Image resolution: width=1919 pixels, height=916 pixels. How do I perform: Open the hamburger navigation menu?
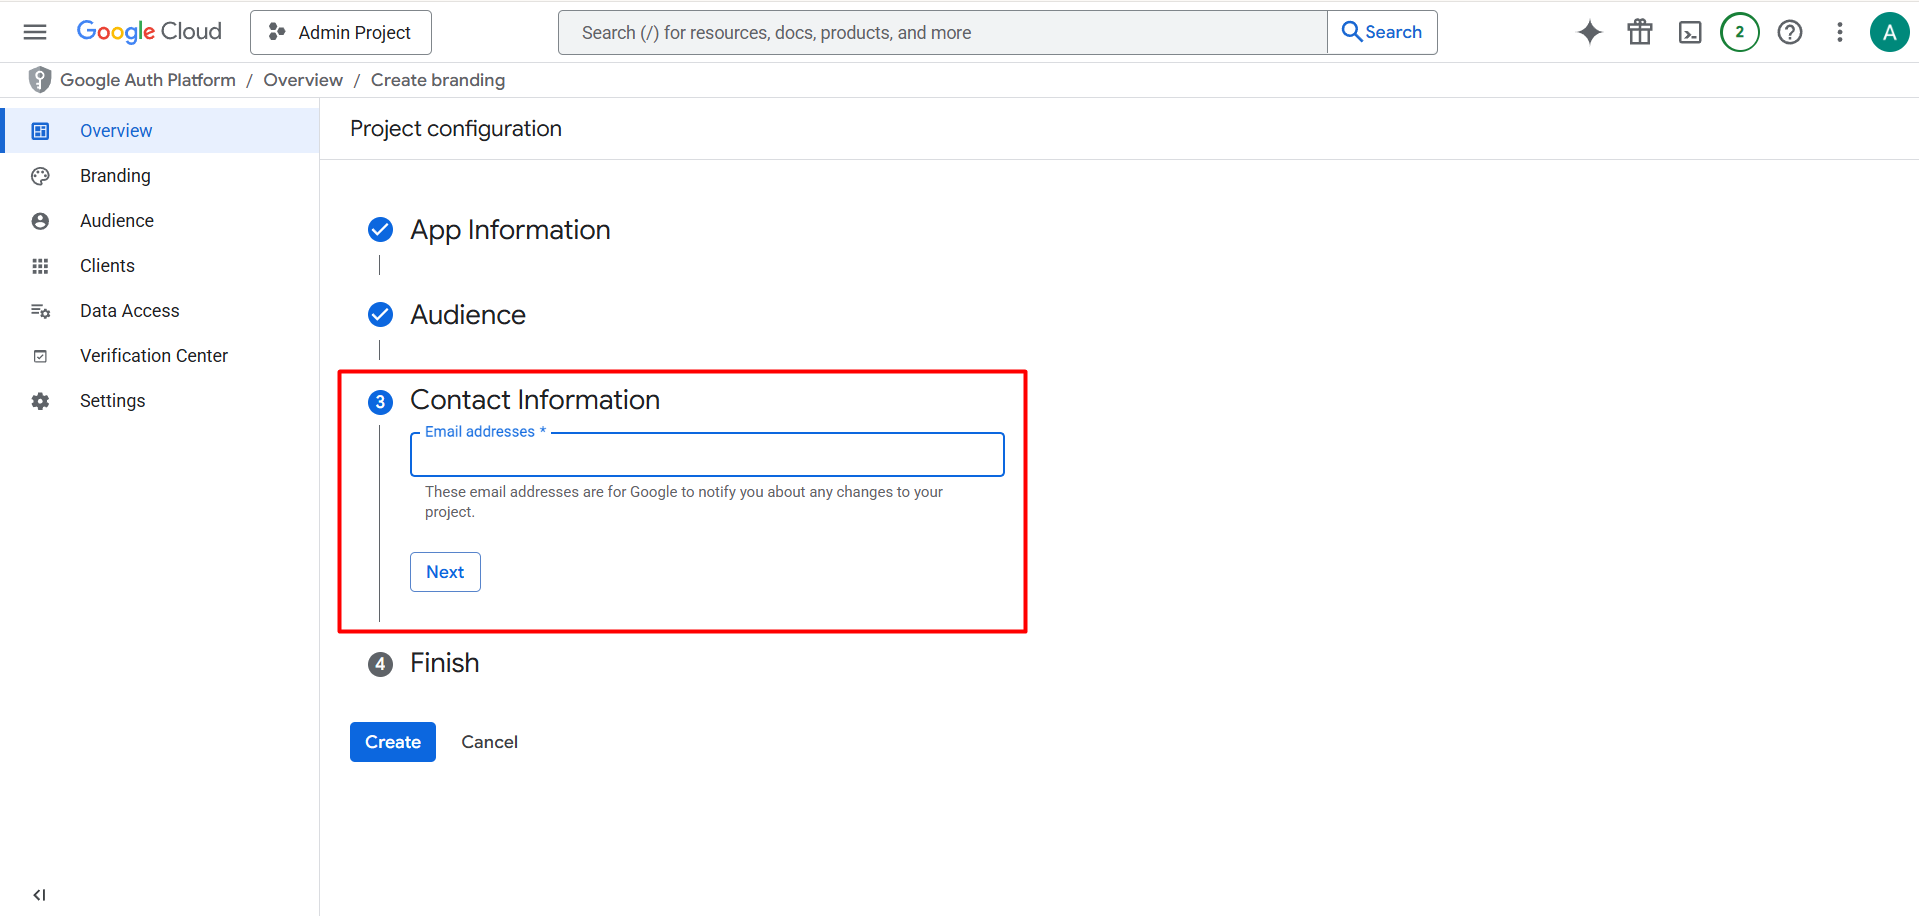(35, 32)
